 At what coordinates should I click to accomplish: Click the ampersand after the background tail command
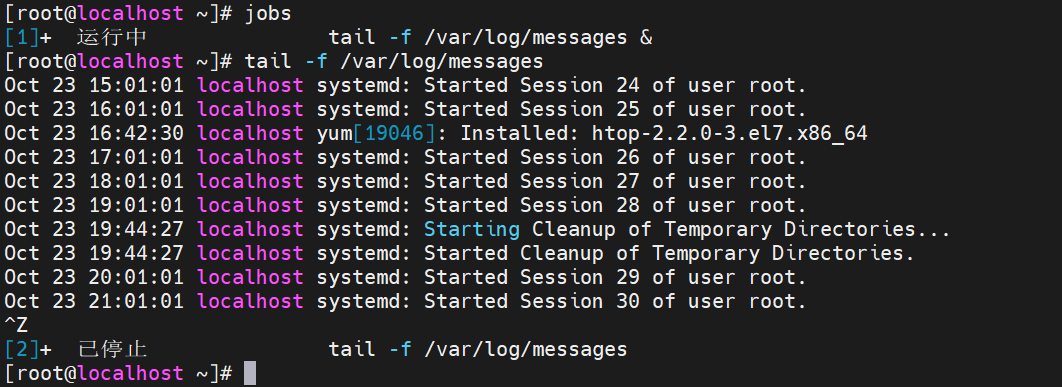(x=645, y=37)
